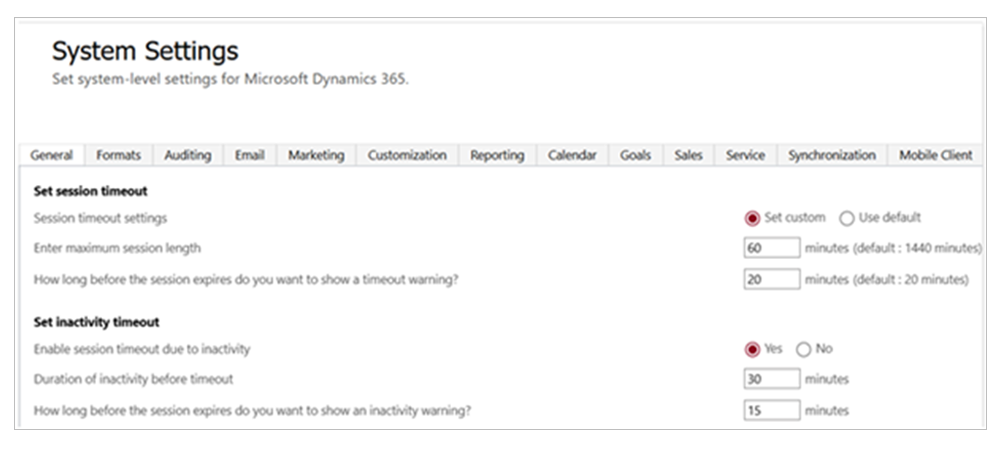Click the maximum session length field
The image size is (1000, 450).
(x=771, y=248)
